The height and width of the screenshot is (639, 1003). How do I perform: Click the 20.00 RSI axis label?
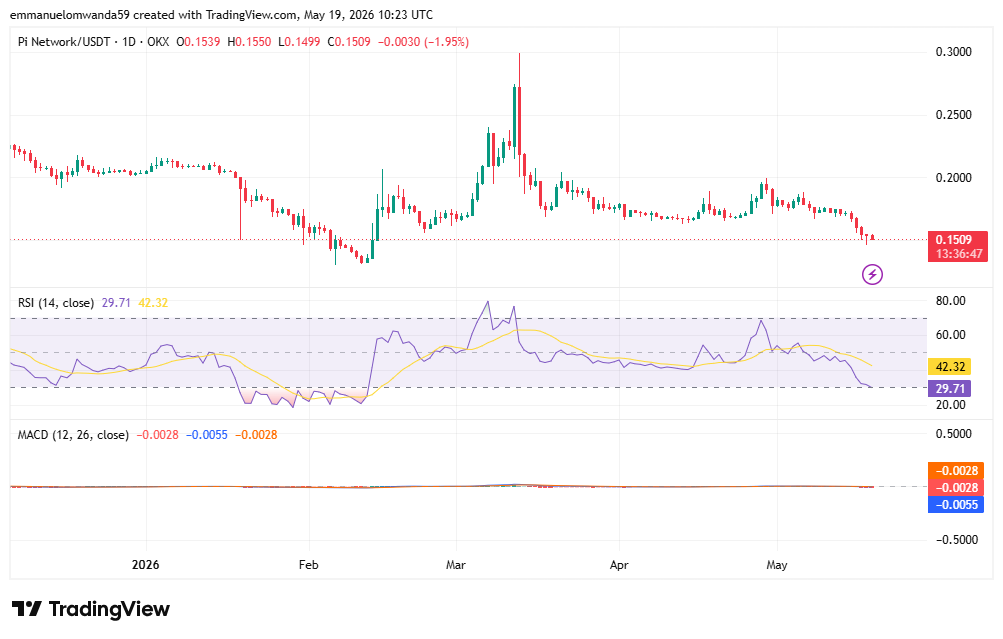(950, 404)
